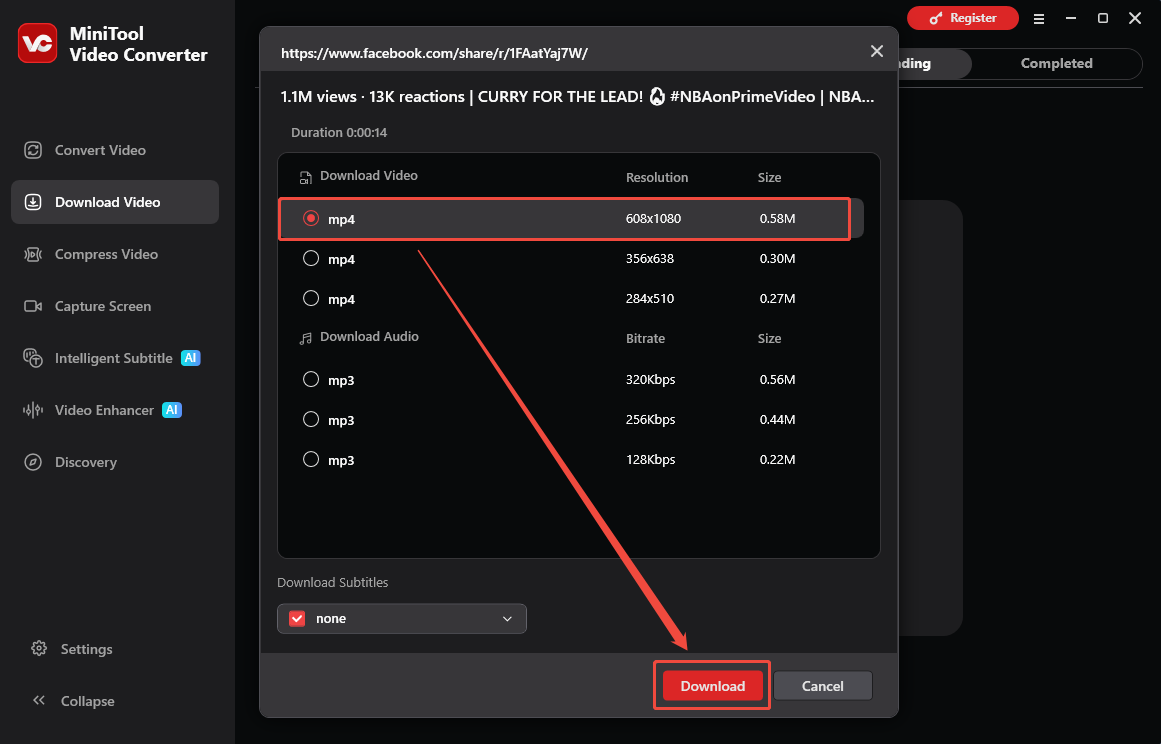Select the mp4 356x638 radio option
Screen dimensions: 1161x744
click(x=311, y=258)
